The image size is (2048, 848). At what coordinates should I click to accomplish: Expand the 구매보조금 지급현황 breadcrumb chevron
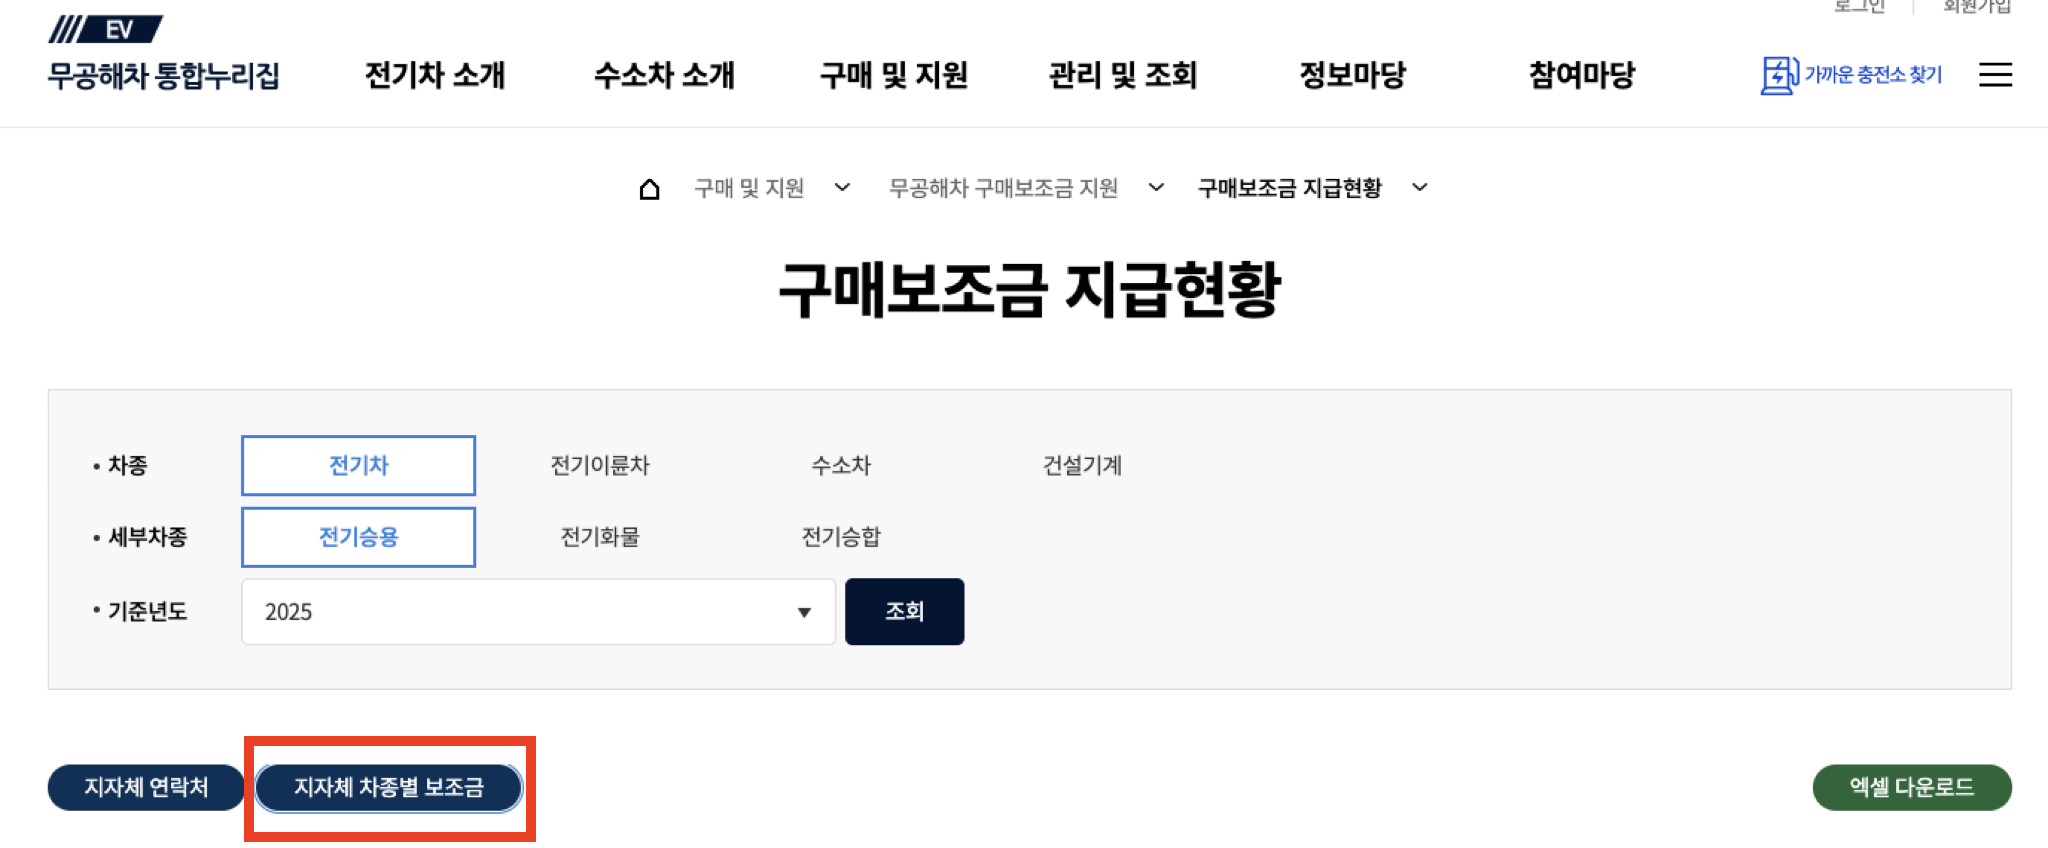coord(1420,187)
